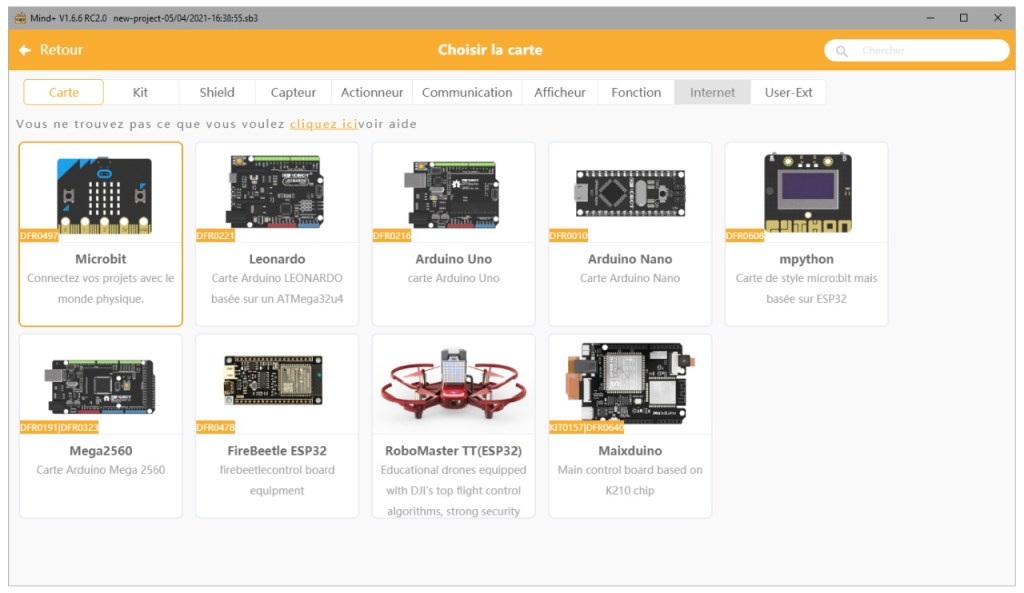Click the cliquez ici help link
This screenshot has width=1024, height=593.
322,122
